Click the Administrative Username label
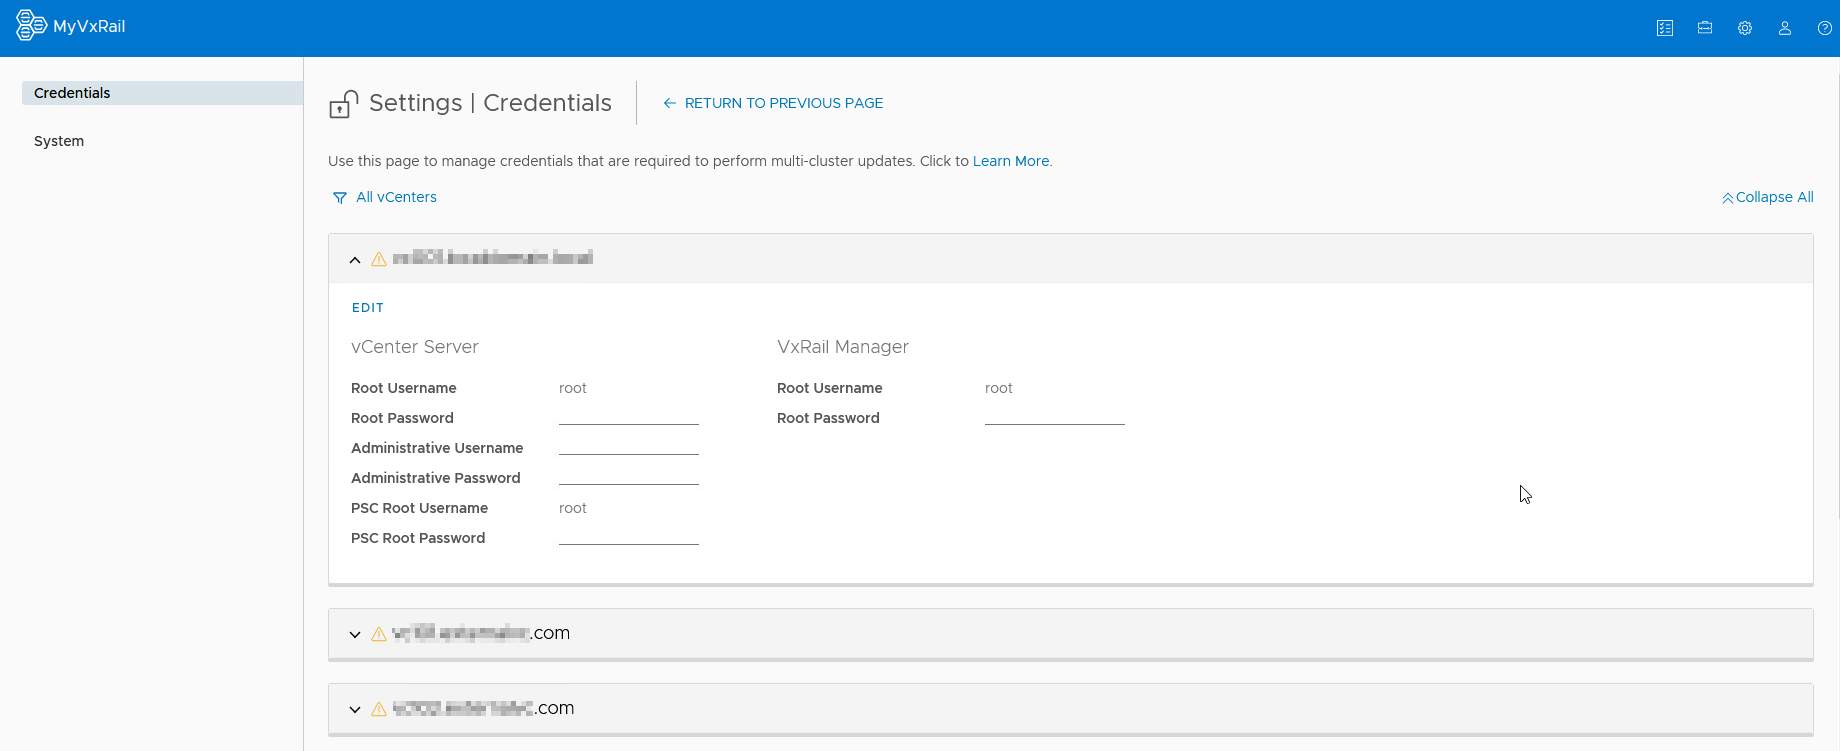This screenshot has height=751, width=1840. pyautogui.click(x=437, y=448)
